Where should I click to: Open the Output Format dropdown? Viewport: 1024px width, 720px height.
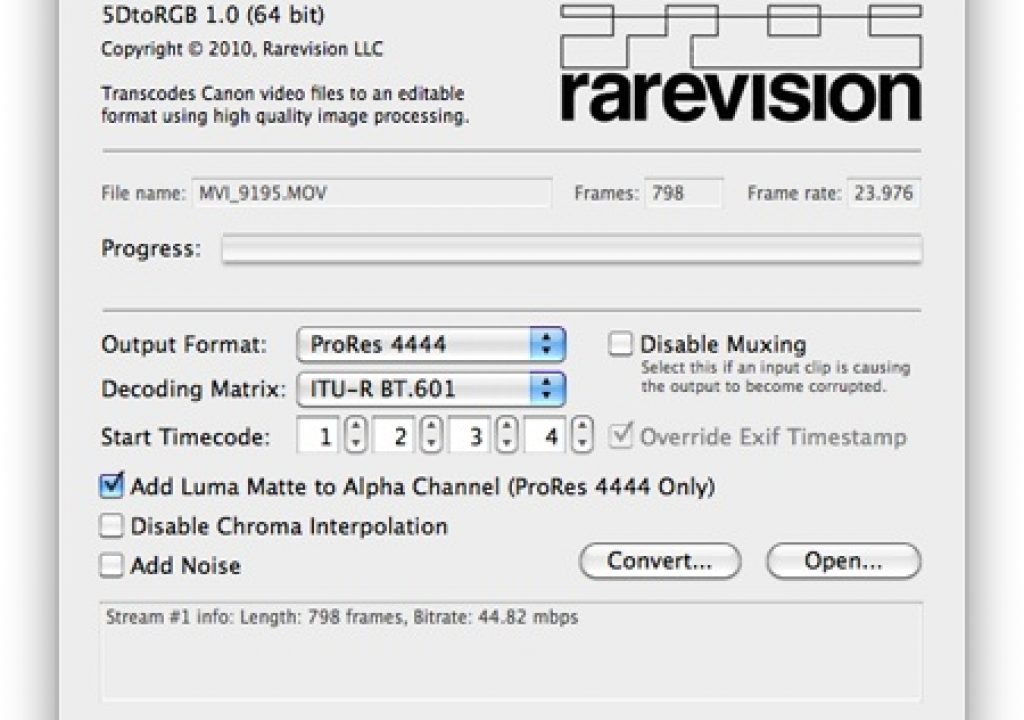click(431, 344)
